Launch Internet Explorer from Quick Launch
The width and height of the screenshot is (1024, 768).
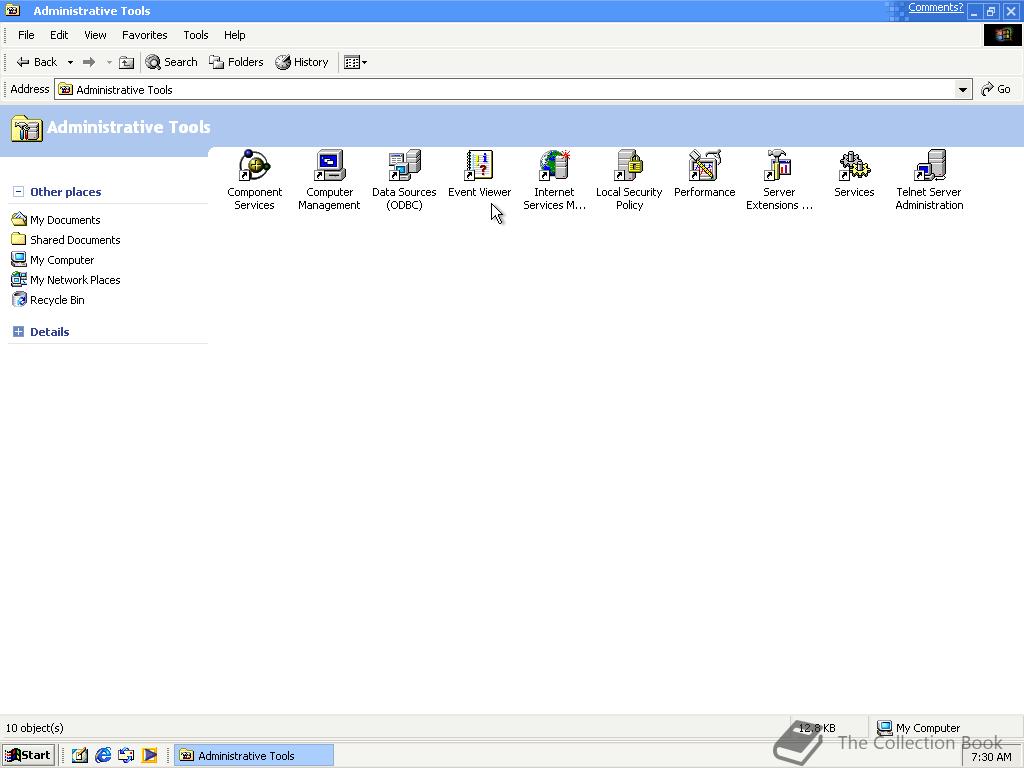103,756
